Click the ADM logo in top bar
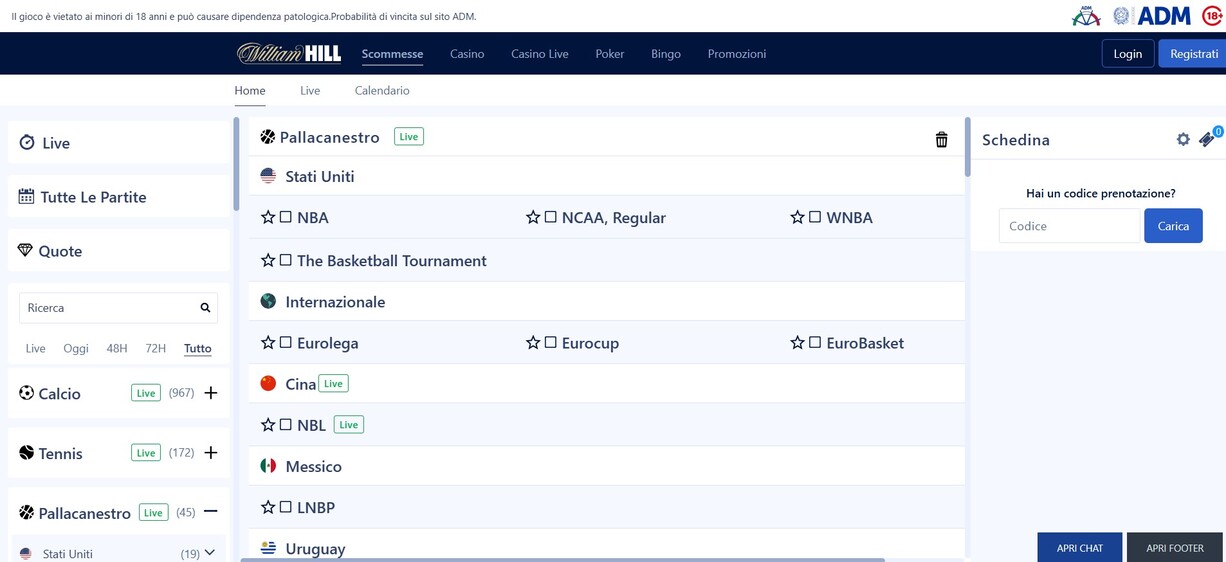Viewport: 1226px width, 562px height. tap(1151, 15)
